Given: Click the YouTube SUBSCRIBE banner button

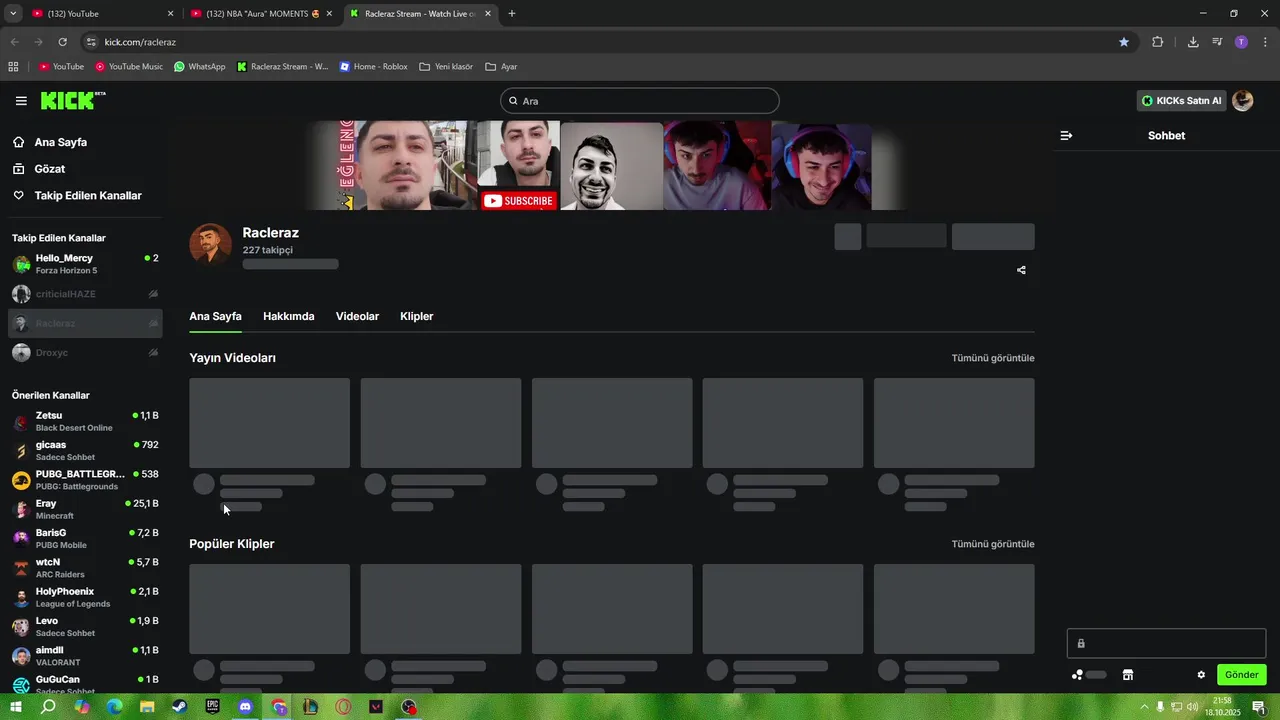Looking at the screenshot, I should (518, 200).
